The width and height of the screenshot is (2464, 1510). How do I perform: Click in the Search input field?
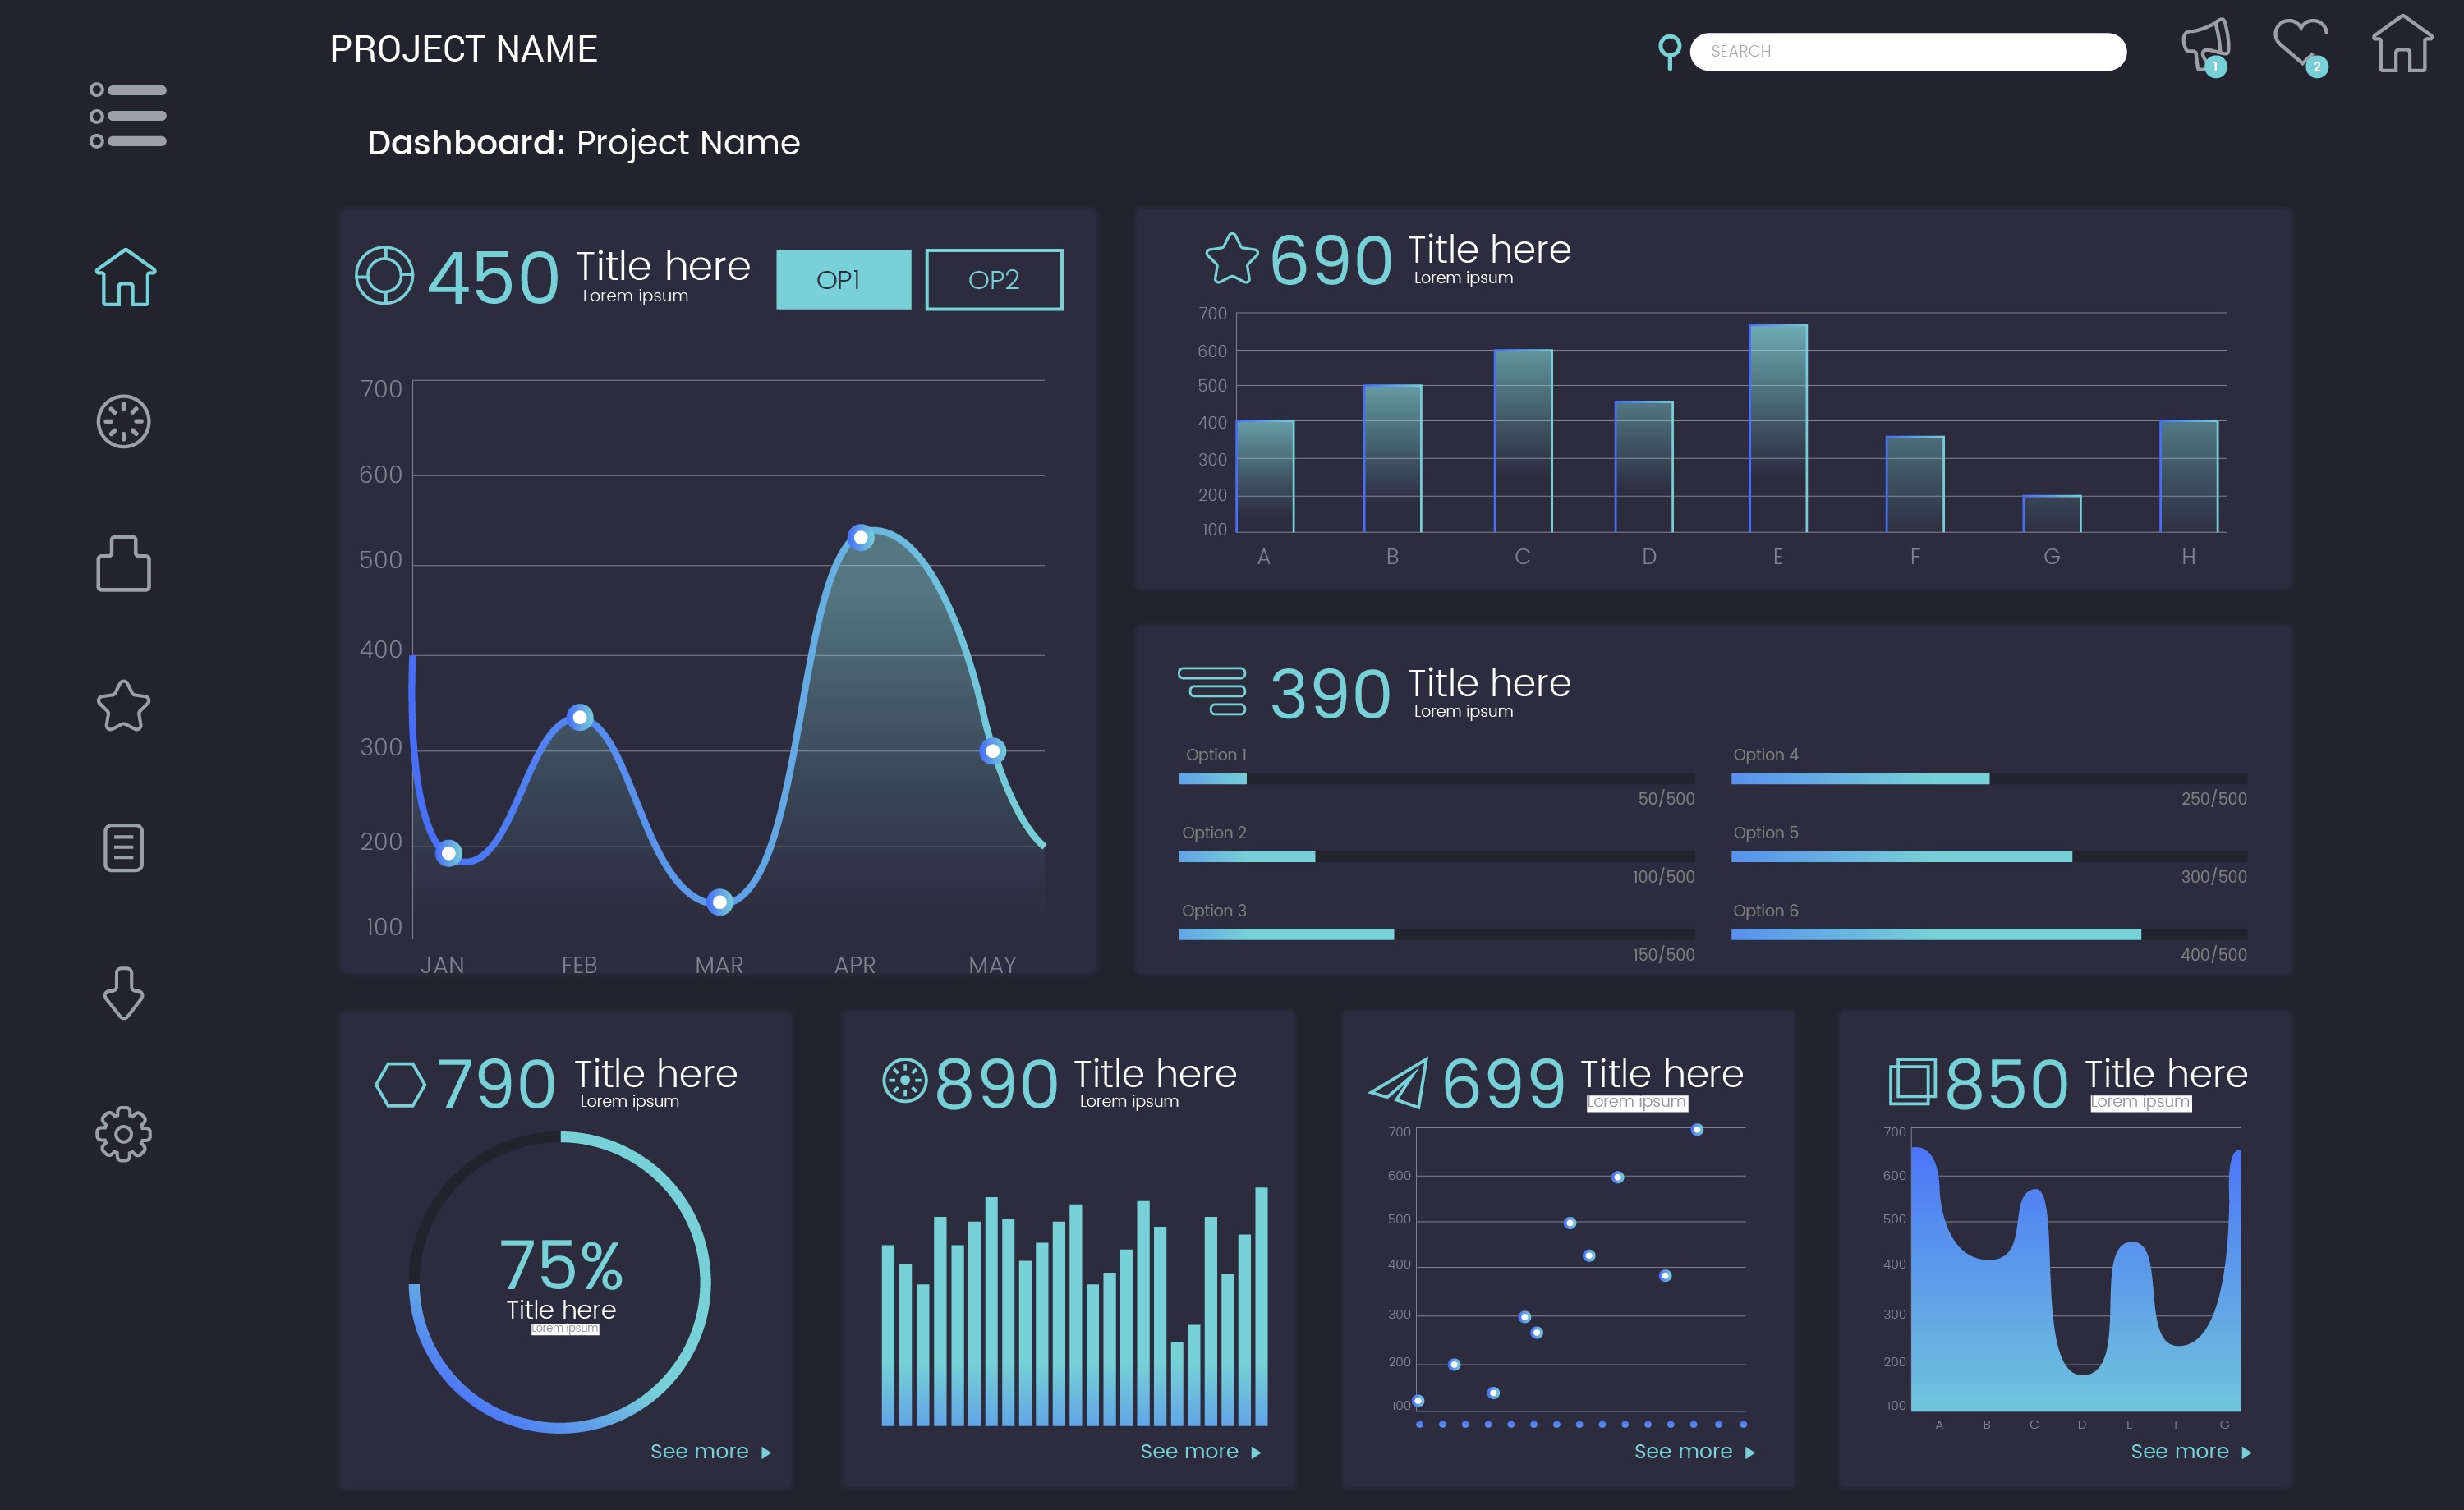(x=1908, y=52)
